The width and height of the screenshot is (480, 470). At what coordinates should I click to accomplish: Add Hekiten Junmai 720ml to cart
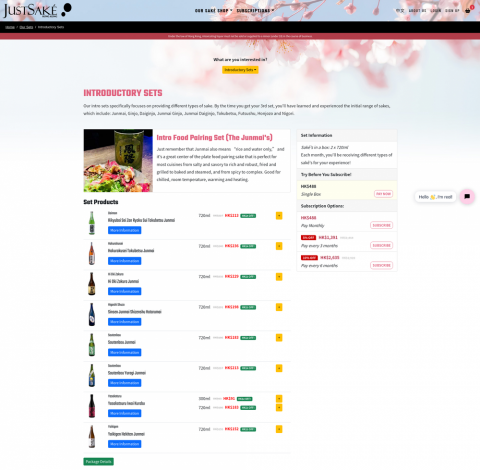(279, 429)
